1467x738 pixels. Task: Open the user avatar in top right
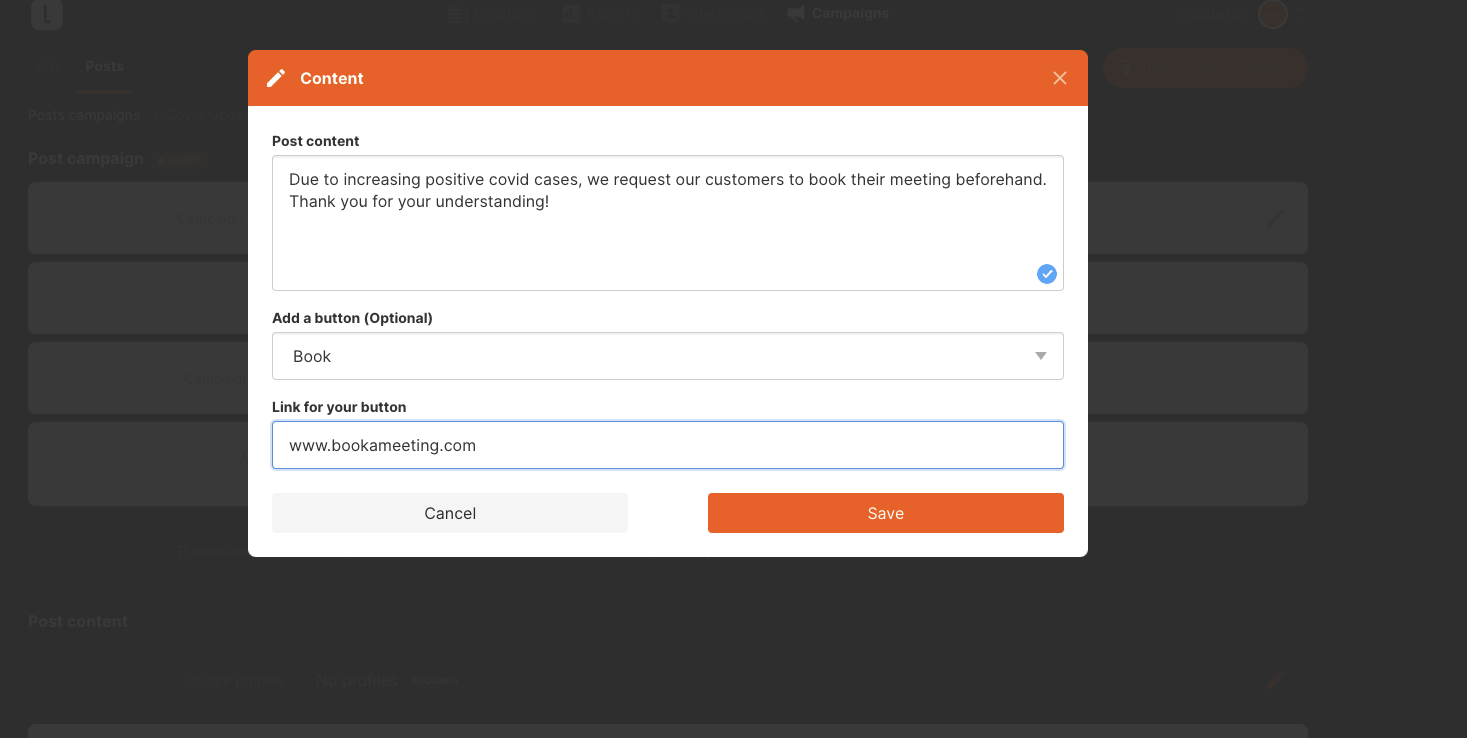1272,14
